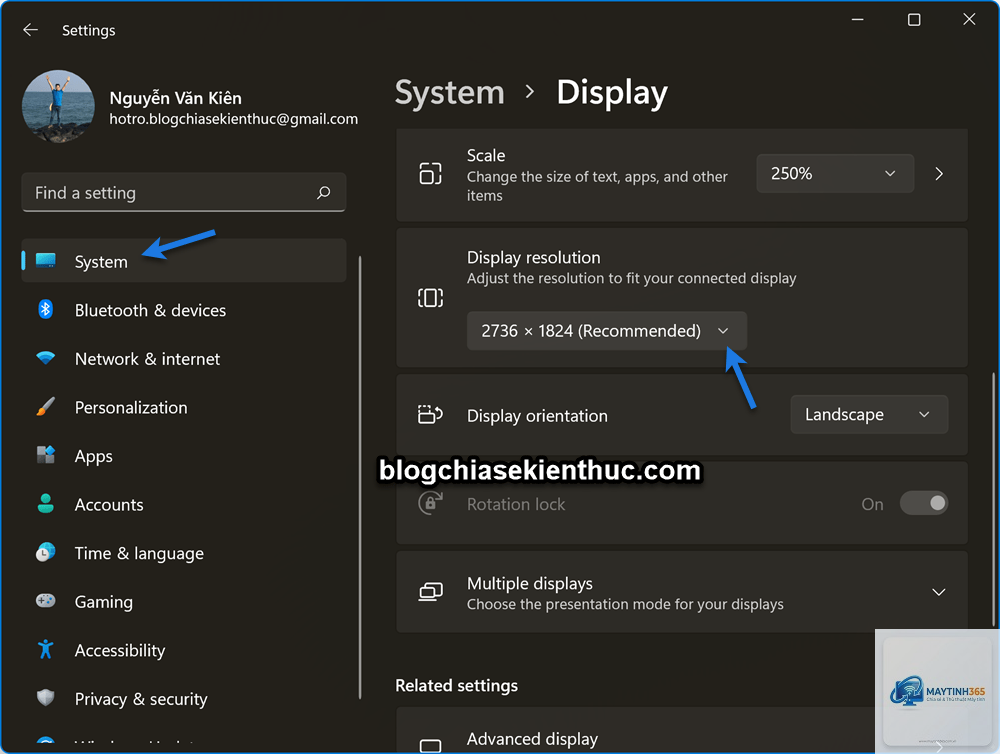
Task: Open Gaming settings
Action: pos(184,601)
